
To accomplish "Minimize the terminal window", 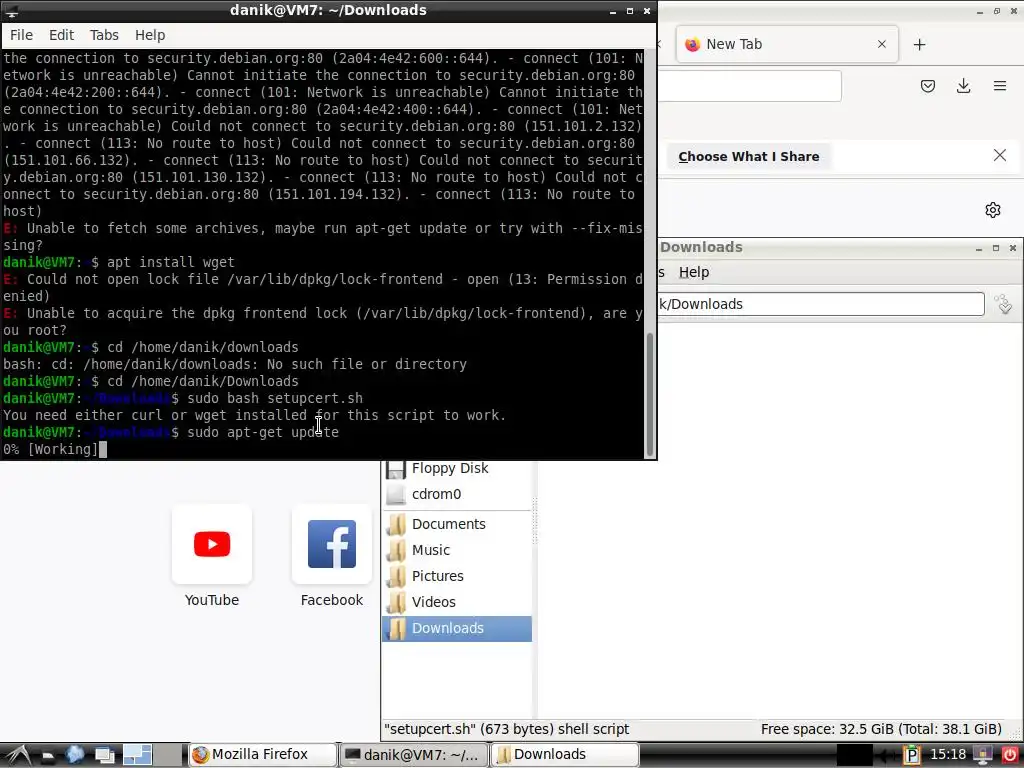I will (x=613, y=11).
